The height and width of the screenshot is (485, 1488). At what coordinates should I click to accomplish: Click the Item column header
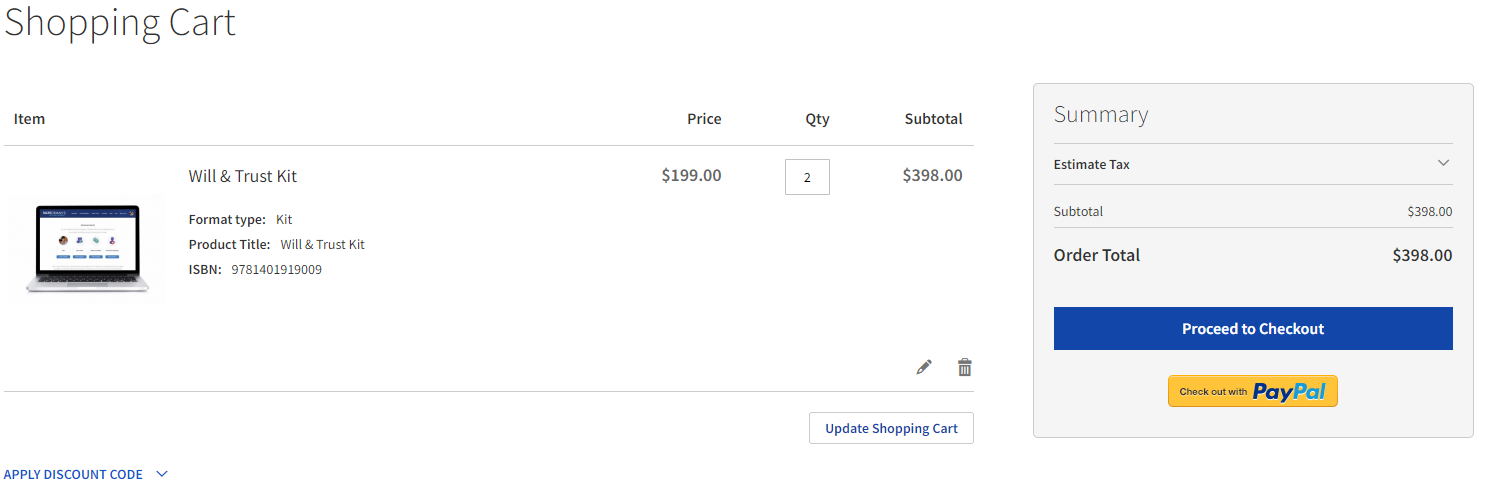coord(30,119)
